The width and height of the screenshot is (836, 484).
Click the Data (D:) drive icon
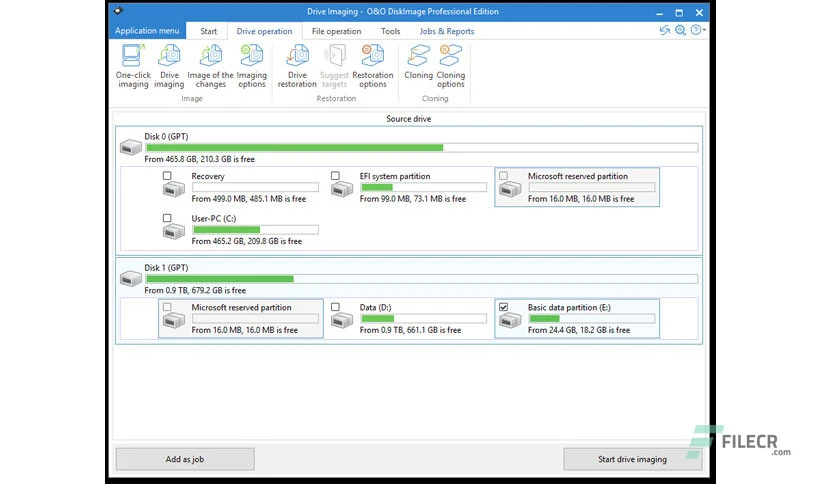point(342,320)
